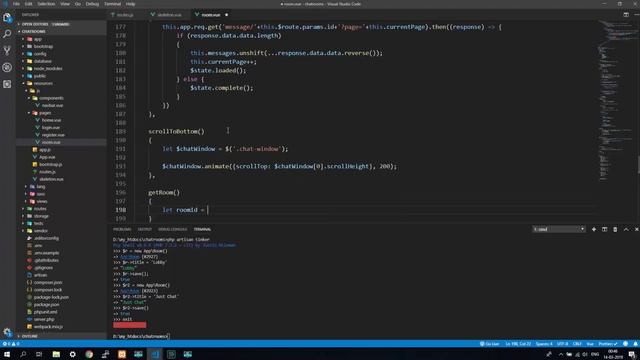
Task: Click the code minimap
Action: click(616, 102)
